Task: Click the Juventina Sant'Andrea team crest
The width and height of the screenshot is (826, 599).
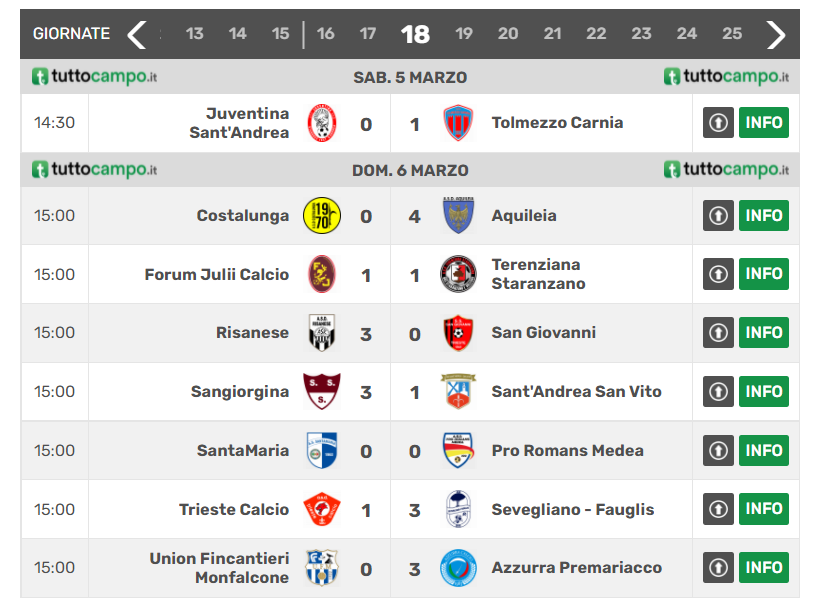Action: [322, 123]
